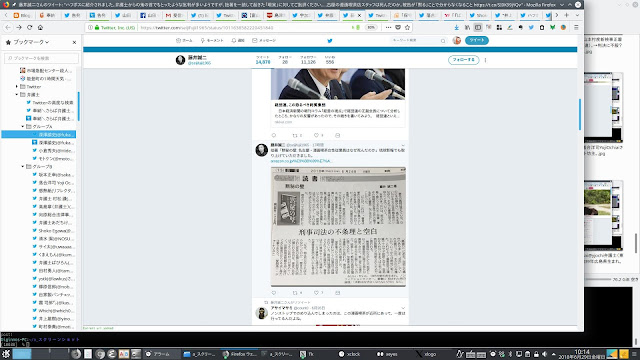Switch to the Facebook tab
The height and width of the screenshot is (360, 640).
[x=149, y=15]
